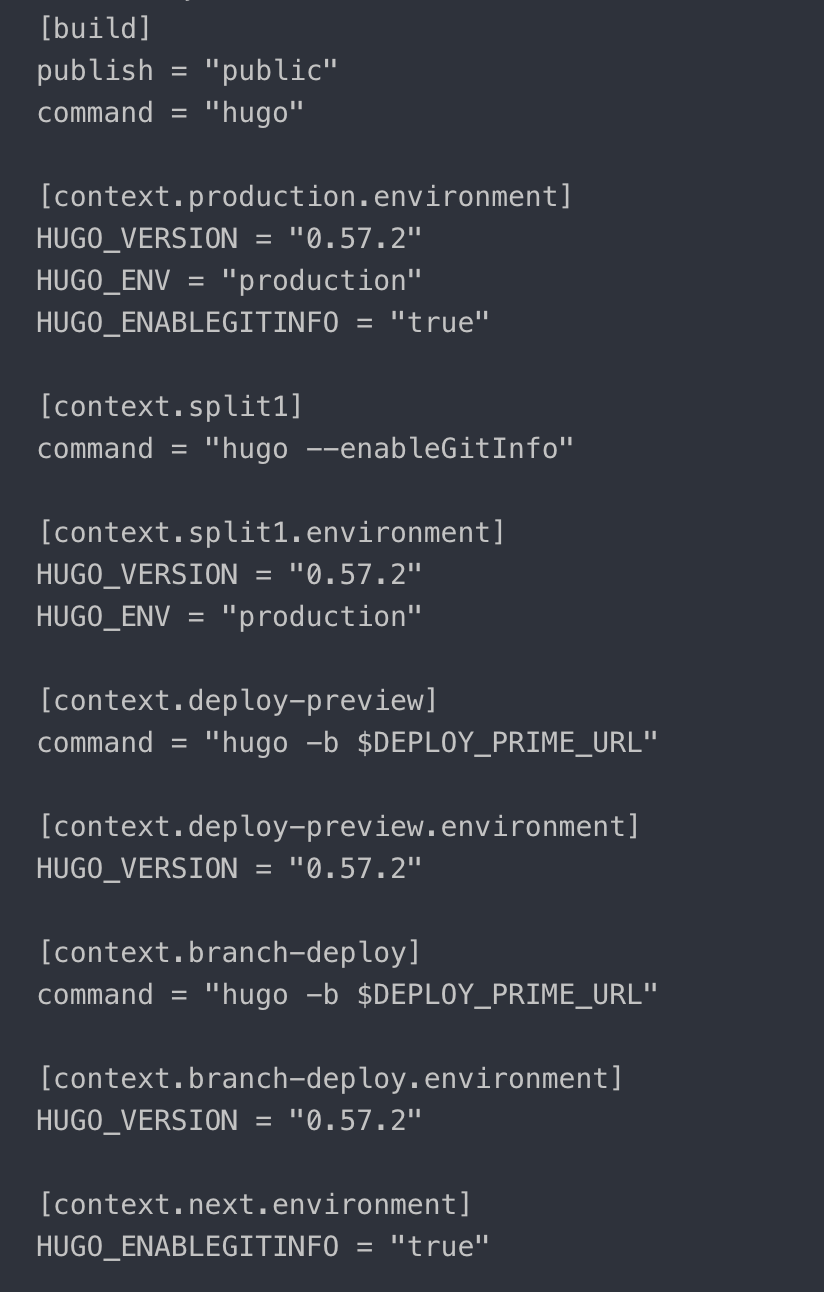Image resolution: width=824 pixels, height=1292 pixels.
Task: Click the deploy-preview command with $DEPLOY_PRIME_URL
Action: tap(347, 742)
